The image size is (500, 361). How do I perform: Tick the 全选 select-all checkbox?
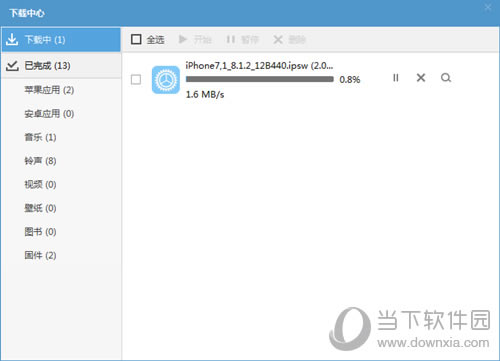coord(136,39)
